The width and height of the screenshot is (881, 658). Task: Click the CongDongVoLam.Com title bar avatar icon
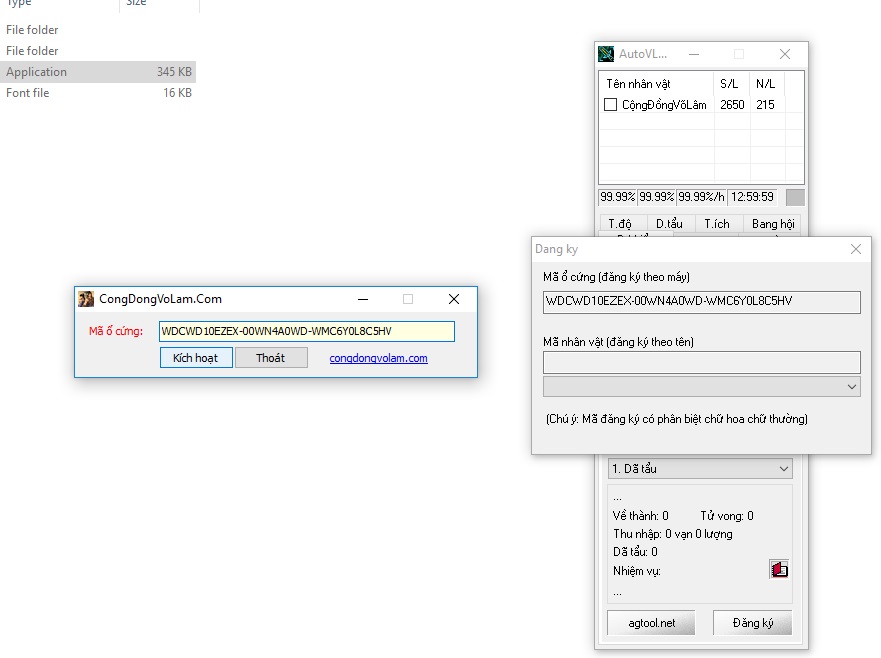(x=87, y=299)
